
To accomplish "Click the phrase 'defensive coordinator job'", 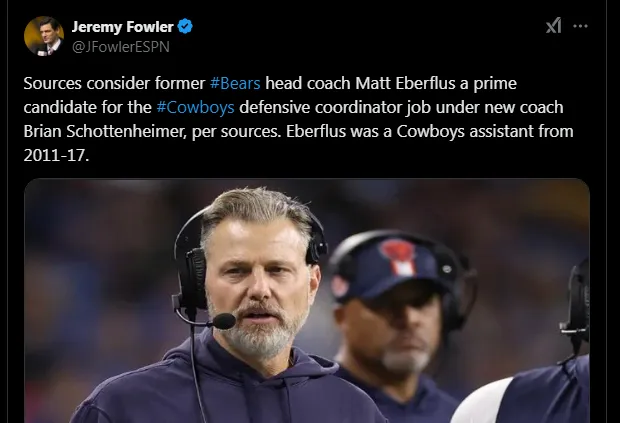I will point(326,107).
